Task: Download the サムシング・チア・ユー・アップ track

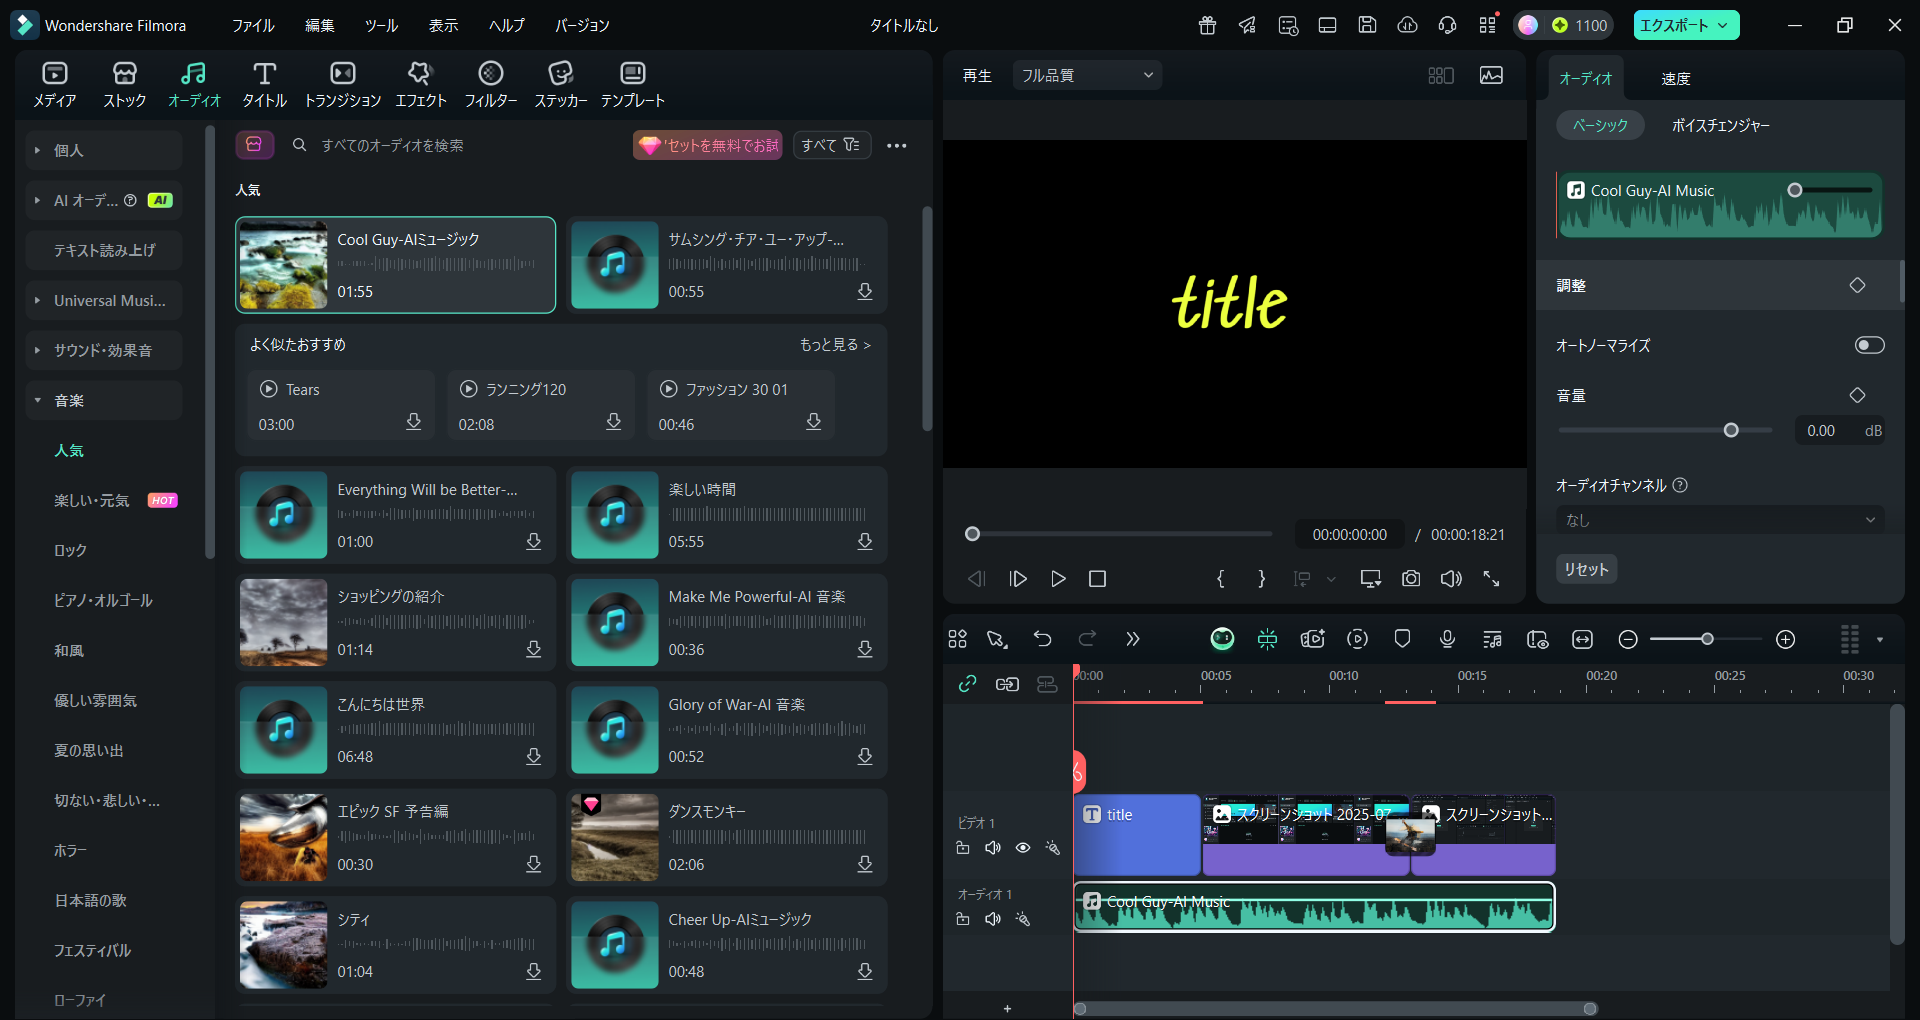Action: pos(865,291)
